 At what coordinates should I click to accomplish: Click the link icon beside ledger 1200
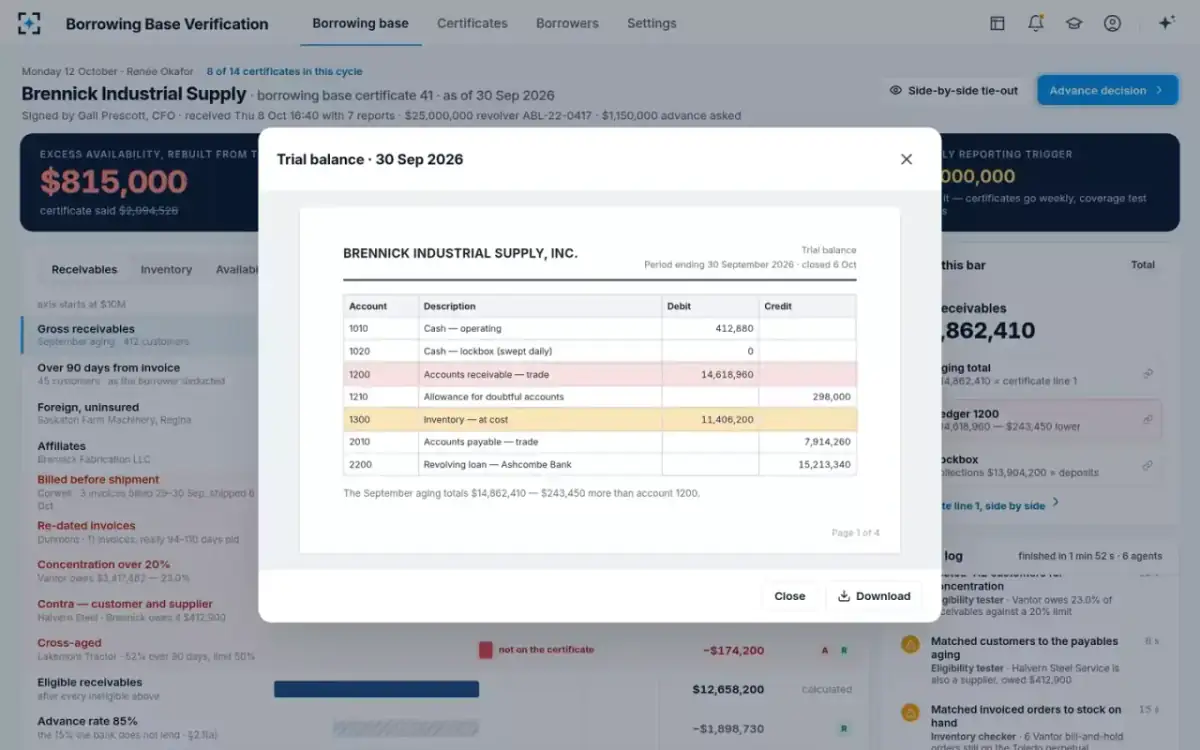click(x=1148, y=420)
